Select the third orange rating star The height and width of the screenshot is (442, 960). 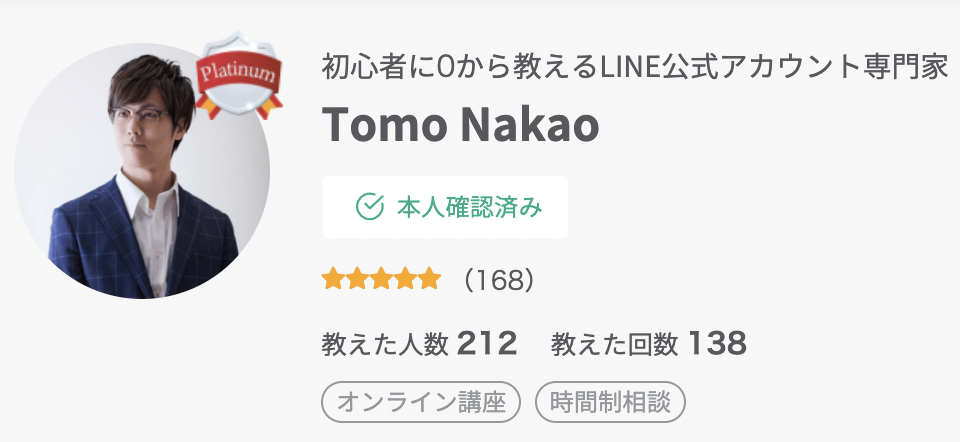point(381,278)
